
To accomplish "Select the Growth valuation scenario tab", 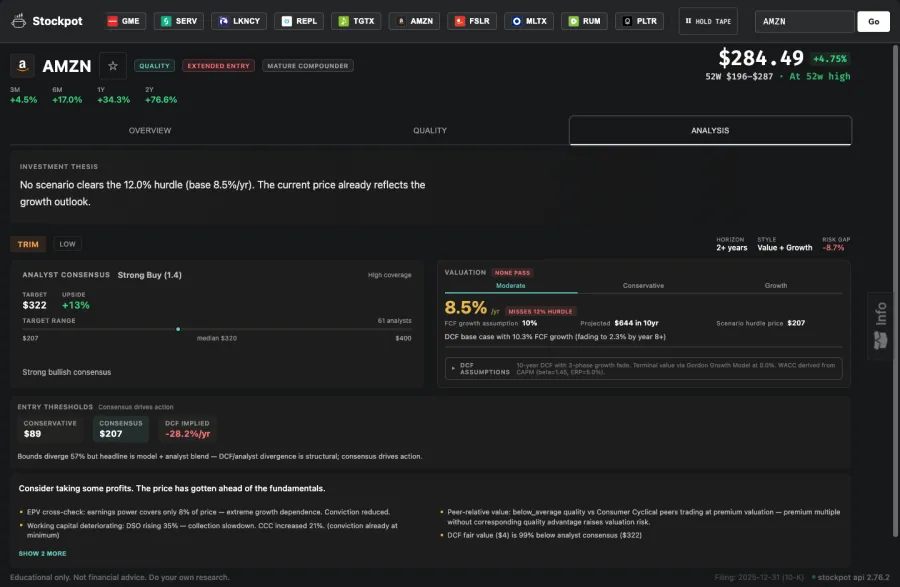I will (x=775, y=286).
